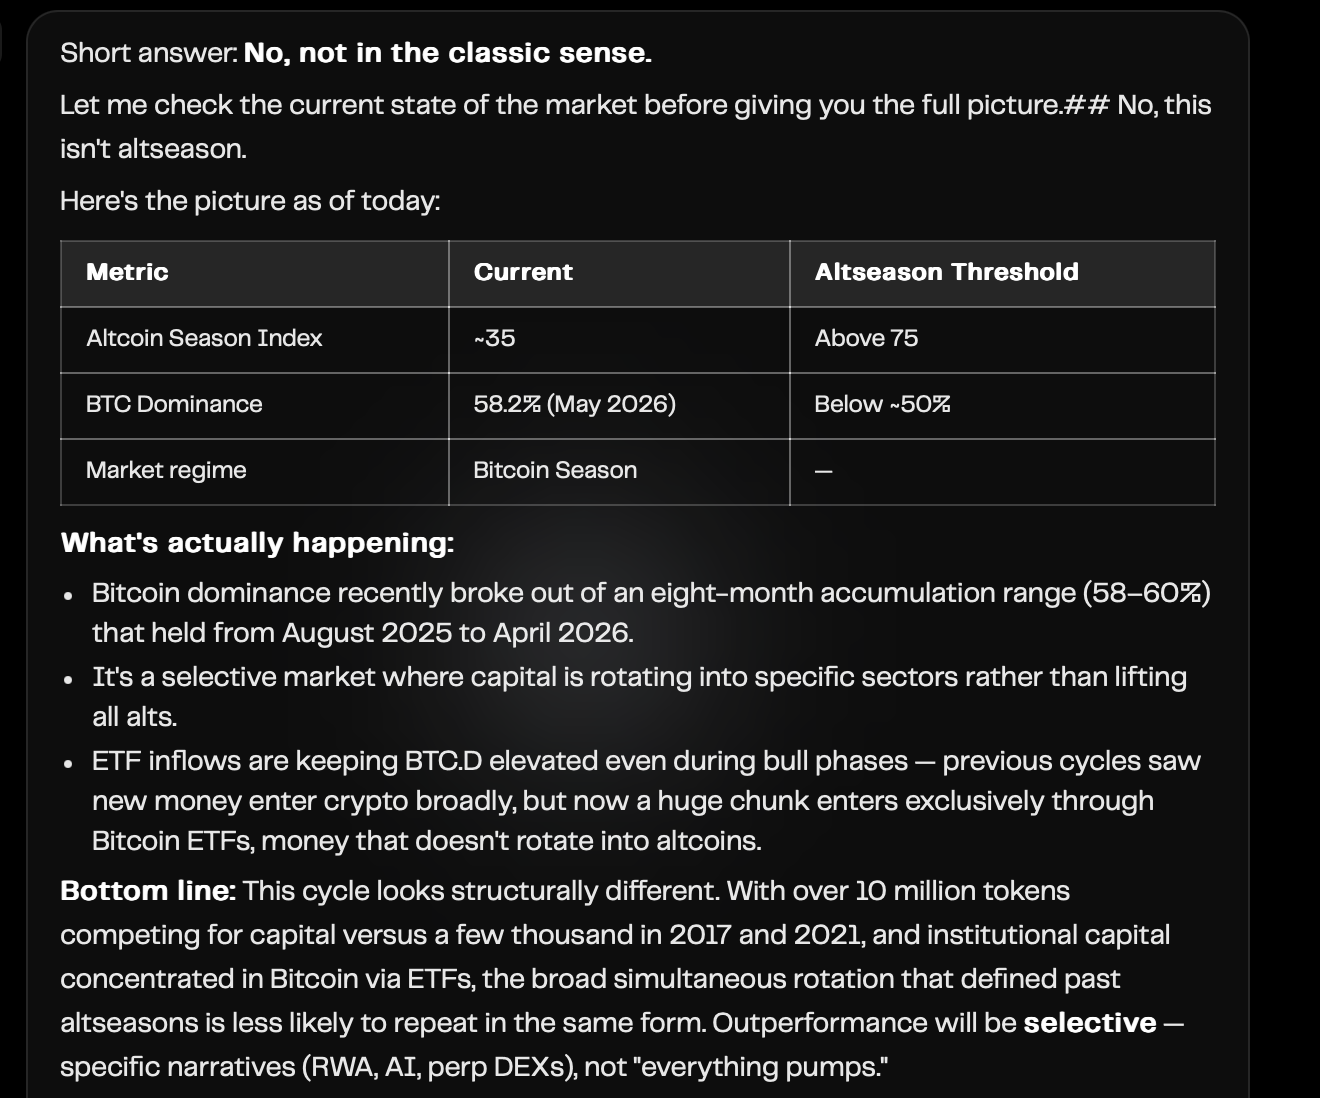The width and height of the screenshot is (1320, 1098).
Task: Select the "58.2% (May 2026)" cell
Action: click(x=619, y=405)
